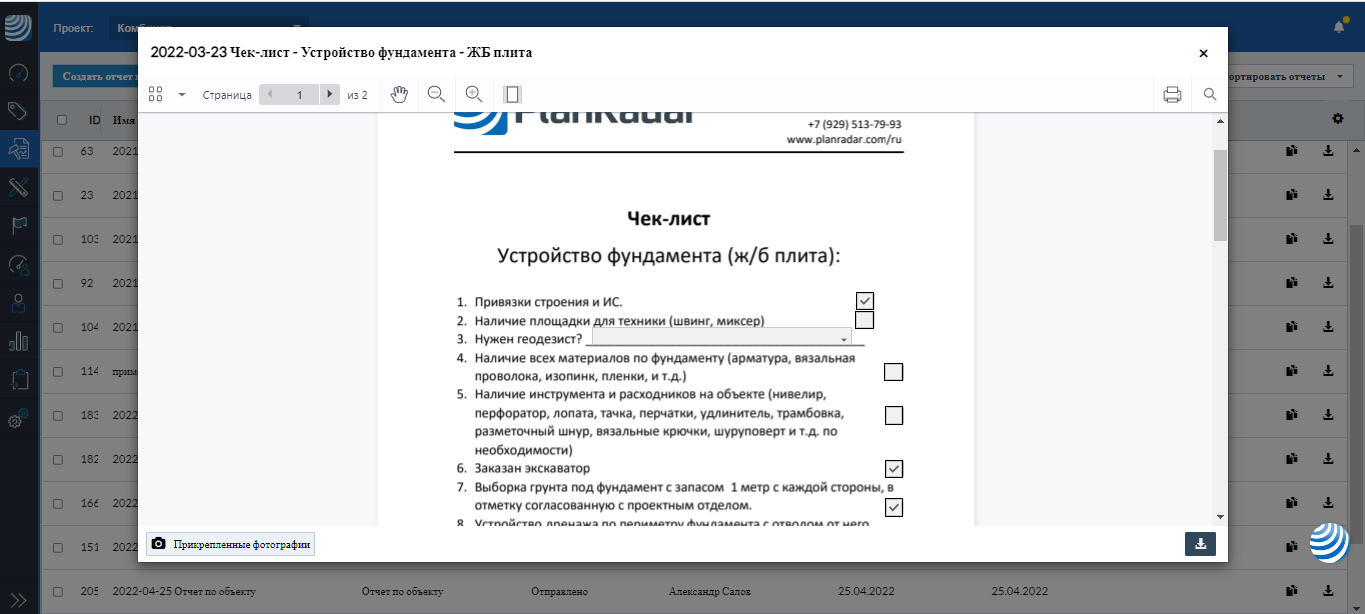1365x614 pixels.
Task: Toggle select-all checkbox in table header
Action: coord(62,120)
